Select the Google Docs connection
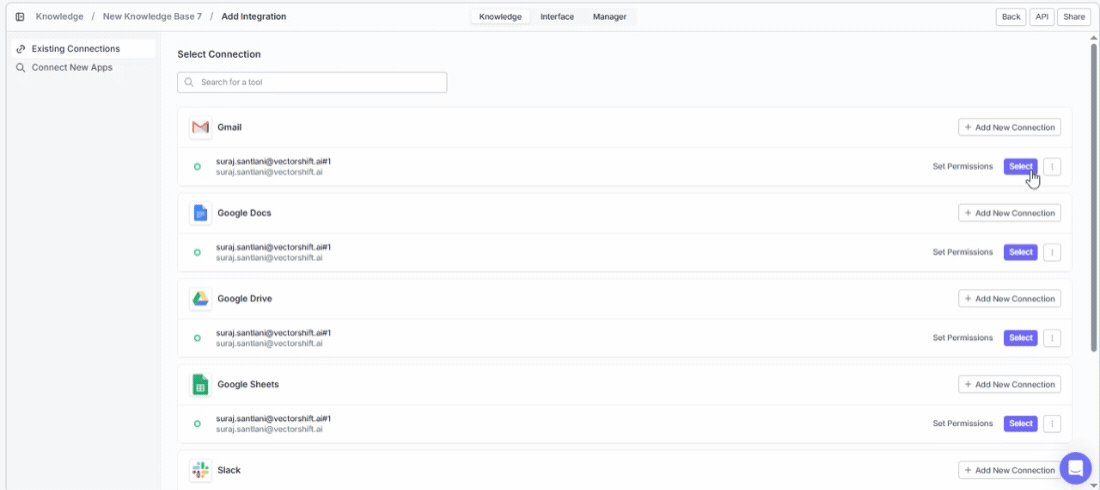This screenshot has width=1100, height=490. [1021, 252]
